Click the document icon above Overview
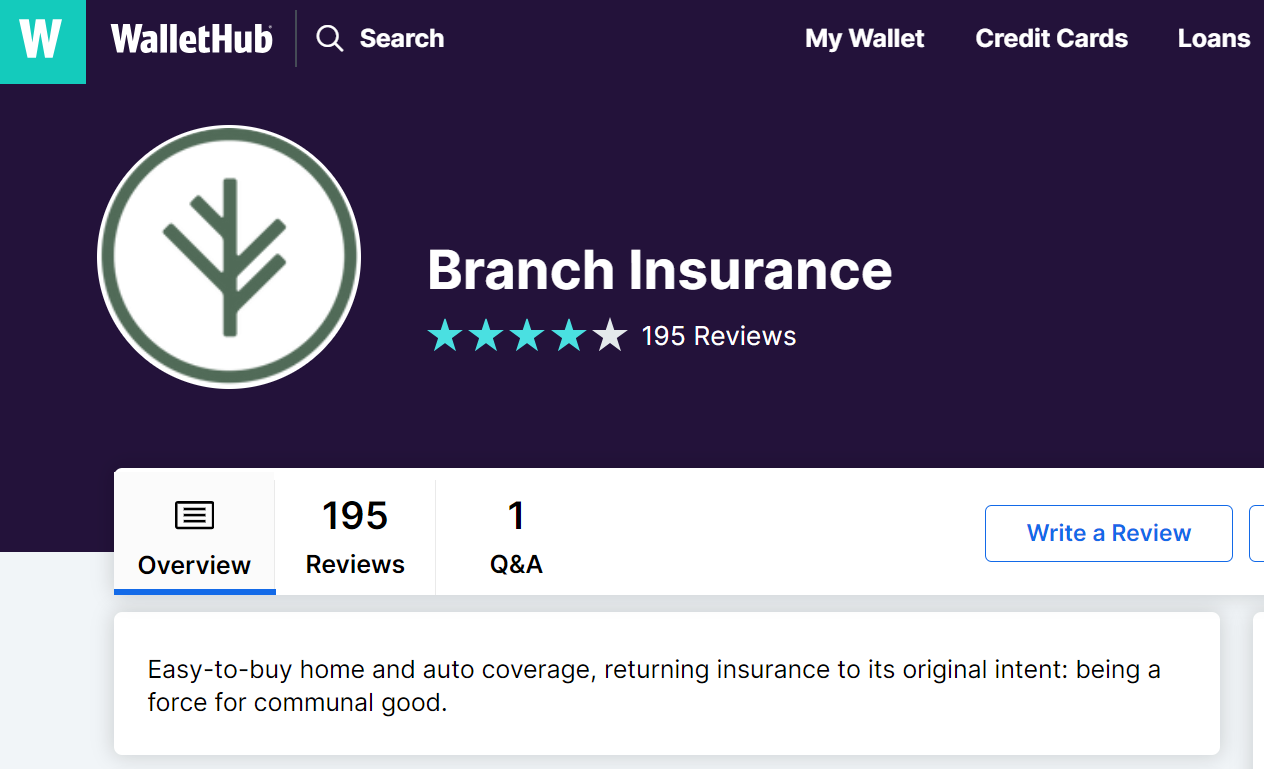Screen dimensions: 1264x769 click(193, 515)
